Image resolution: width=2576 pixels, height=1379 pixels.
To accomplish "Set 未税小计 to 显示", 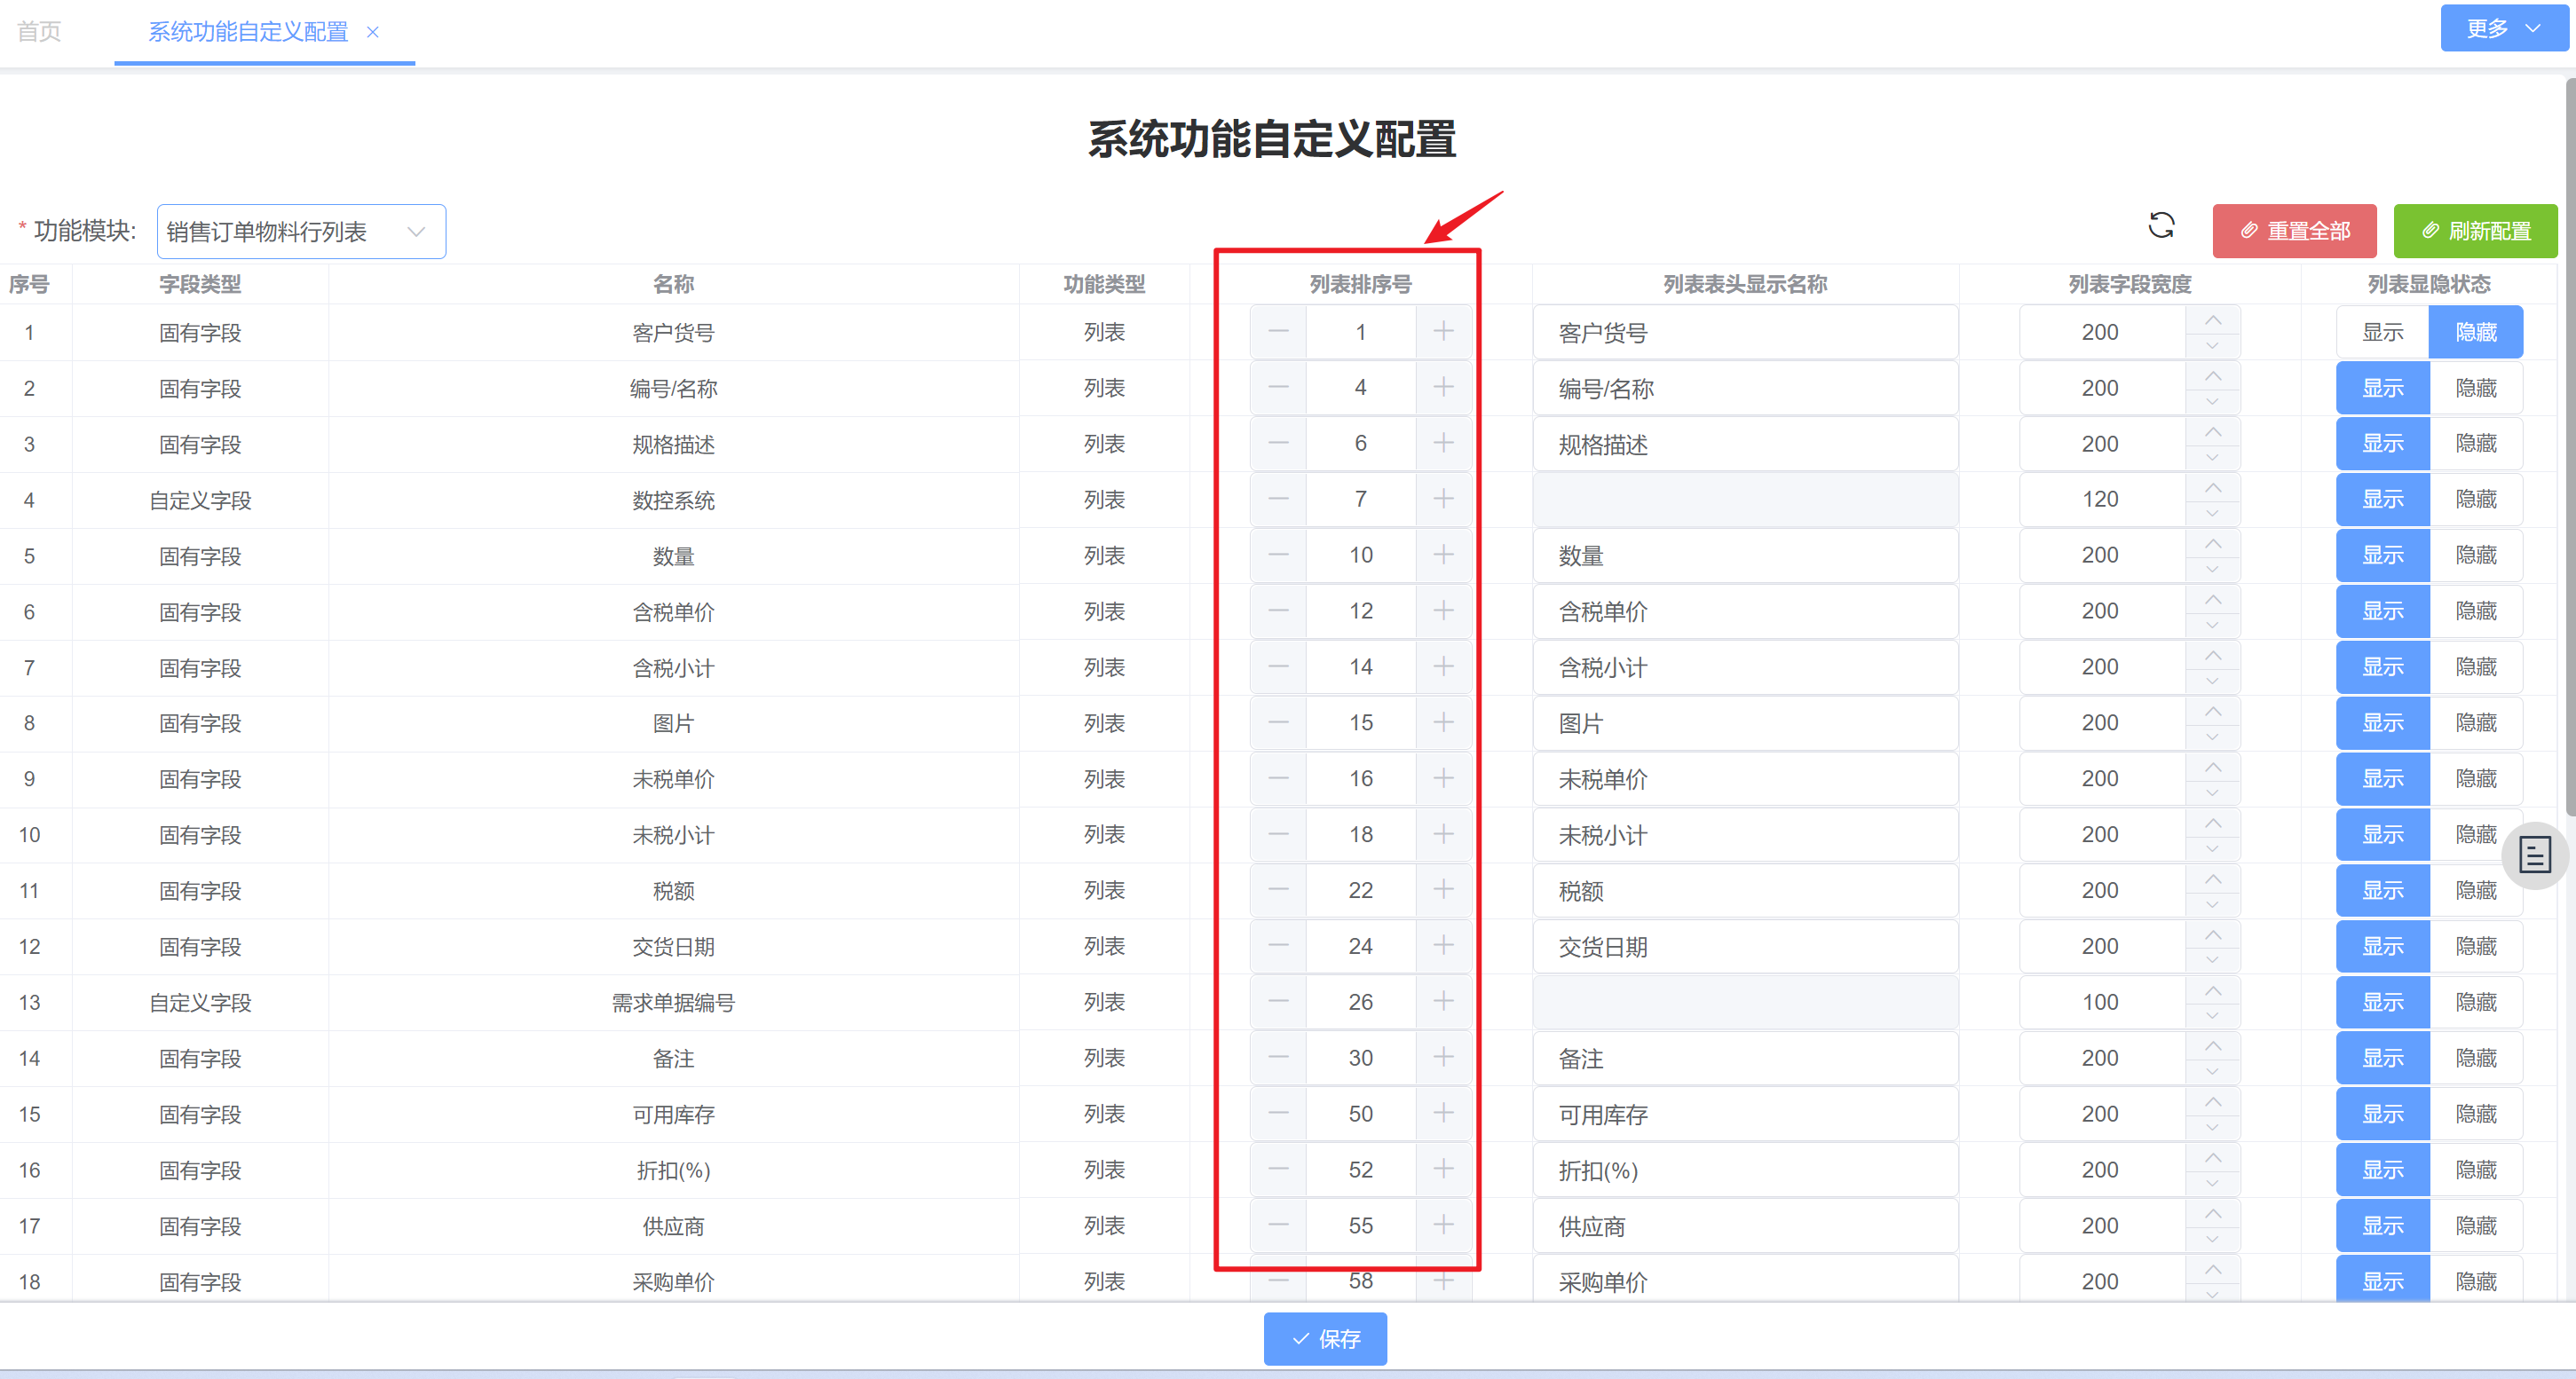I will [x=2382, y=835].
